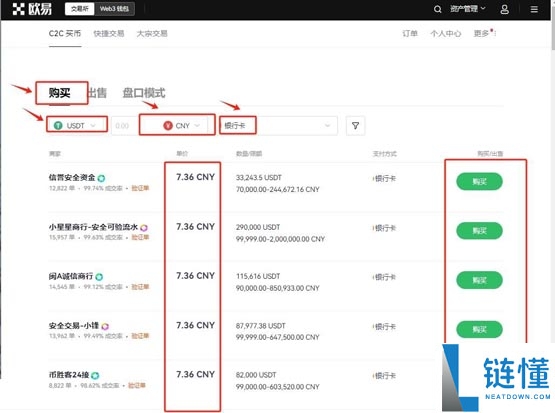
Task: Switch to the 出售 tab
Action: [97, 93]
